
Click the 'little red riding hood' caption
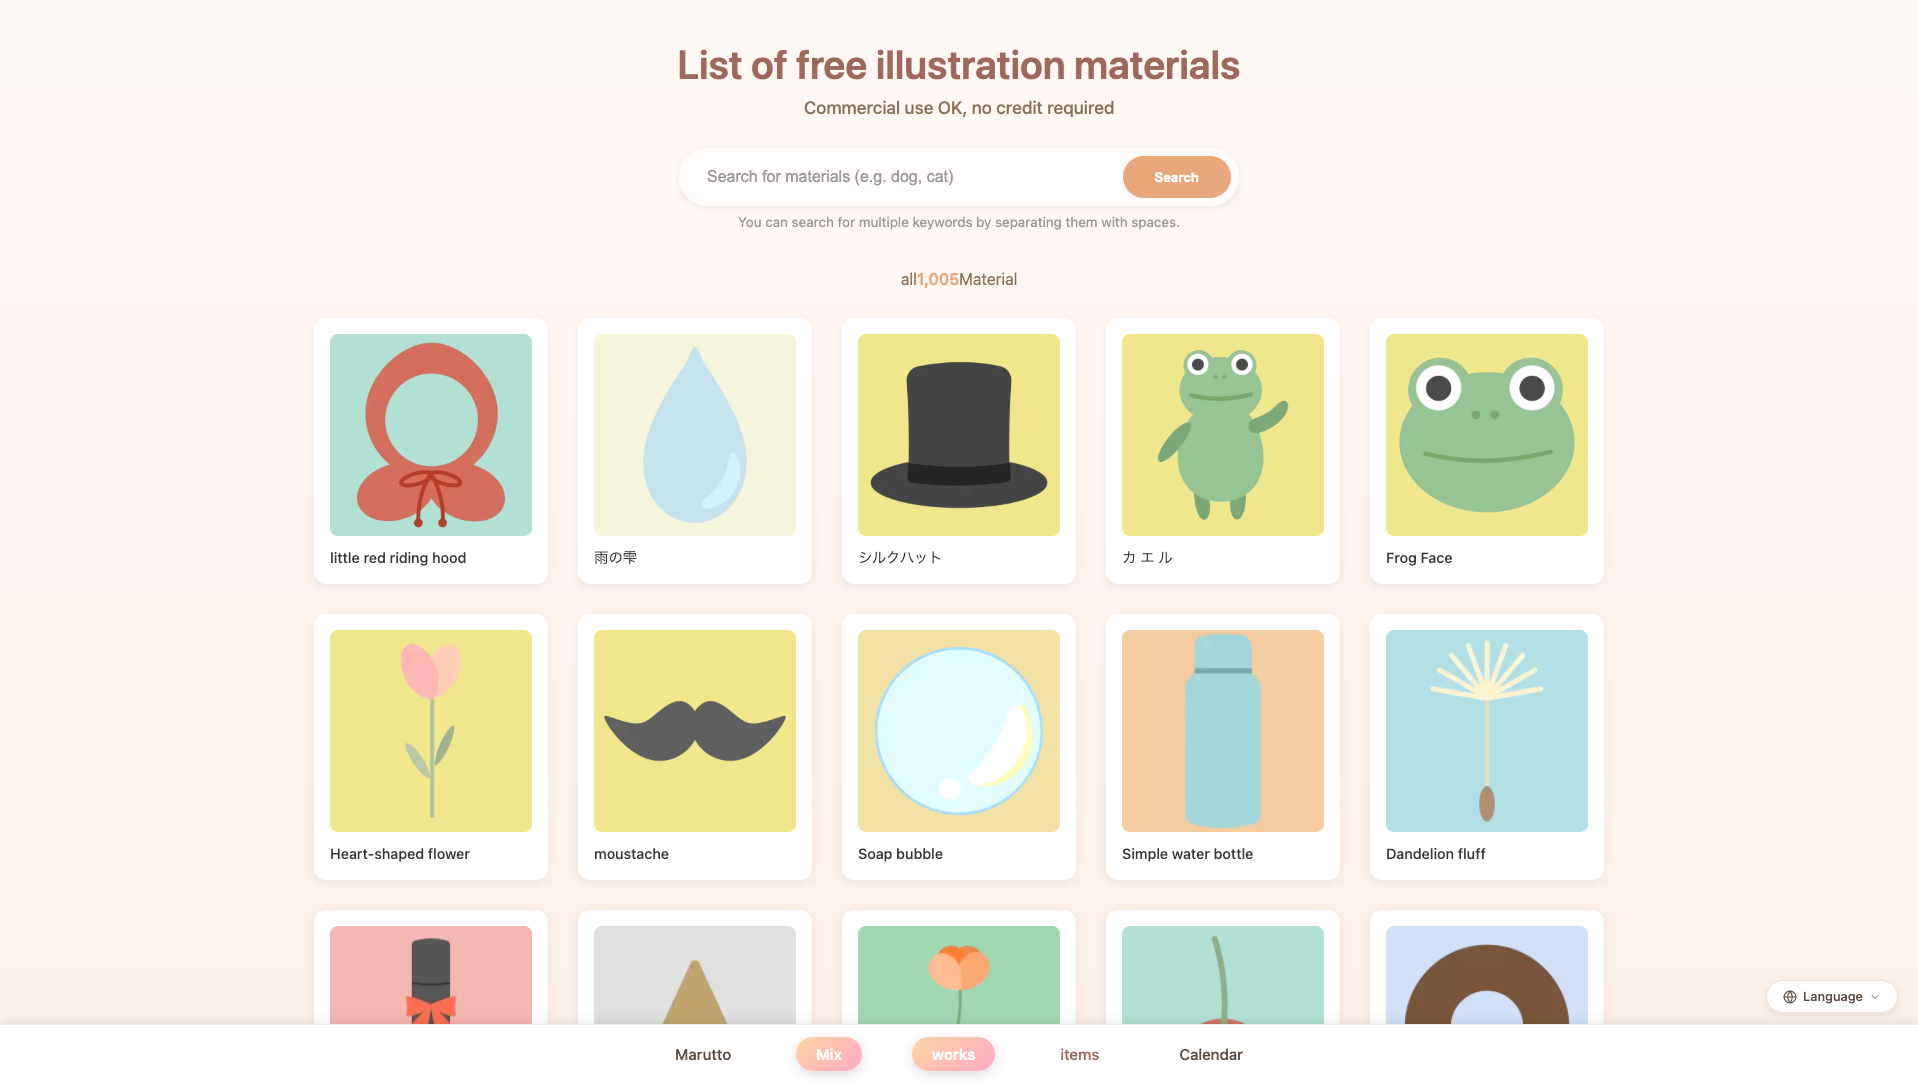(x=398, y=558)
